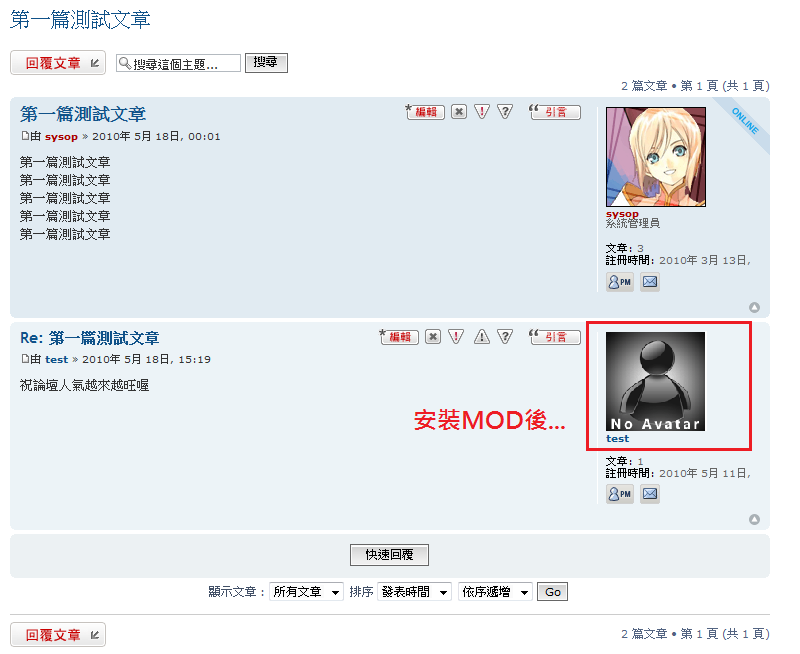
Task: Click the 快速回覆 quick reply button
Action: tap(389, 555)
